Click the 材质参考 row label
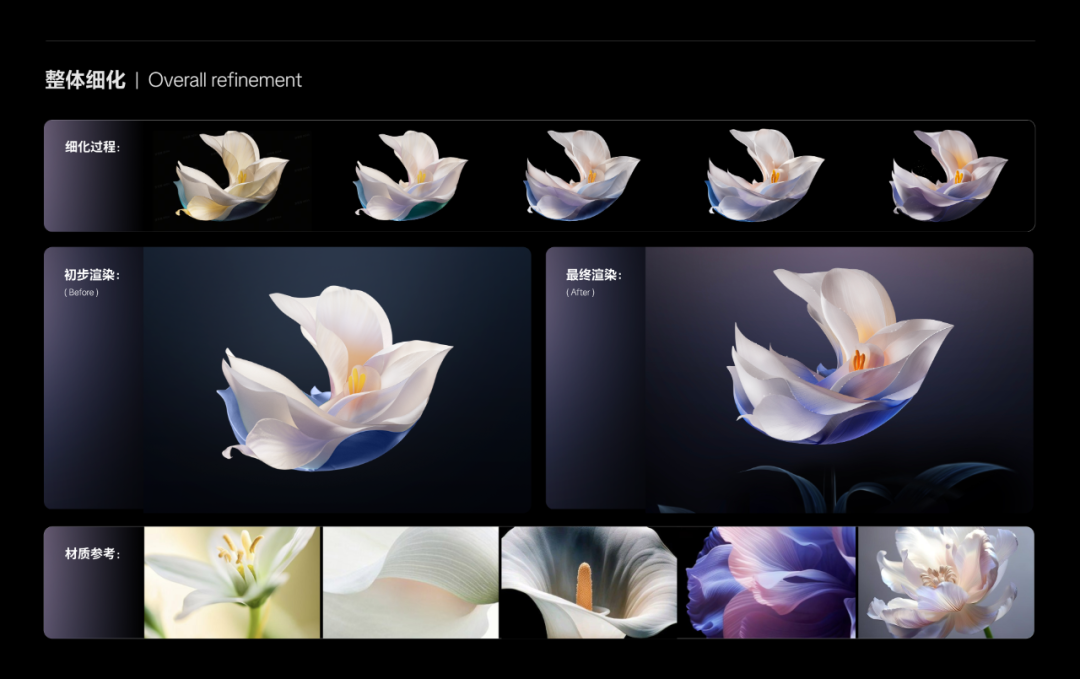Viewport: 1080px width, 679px height. click(93, 554)
